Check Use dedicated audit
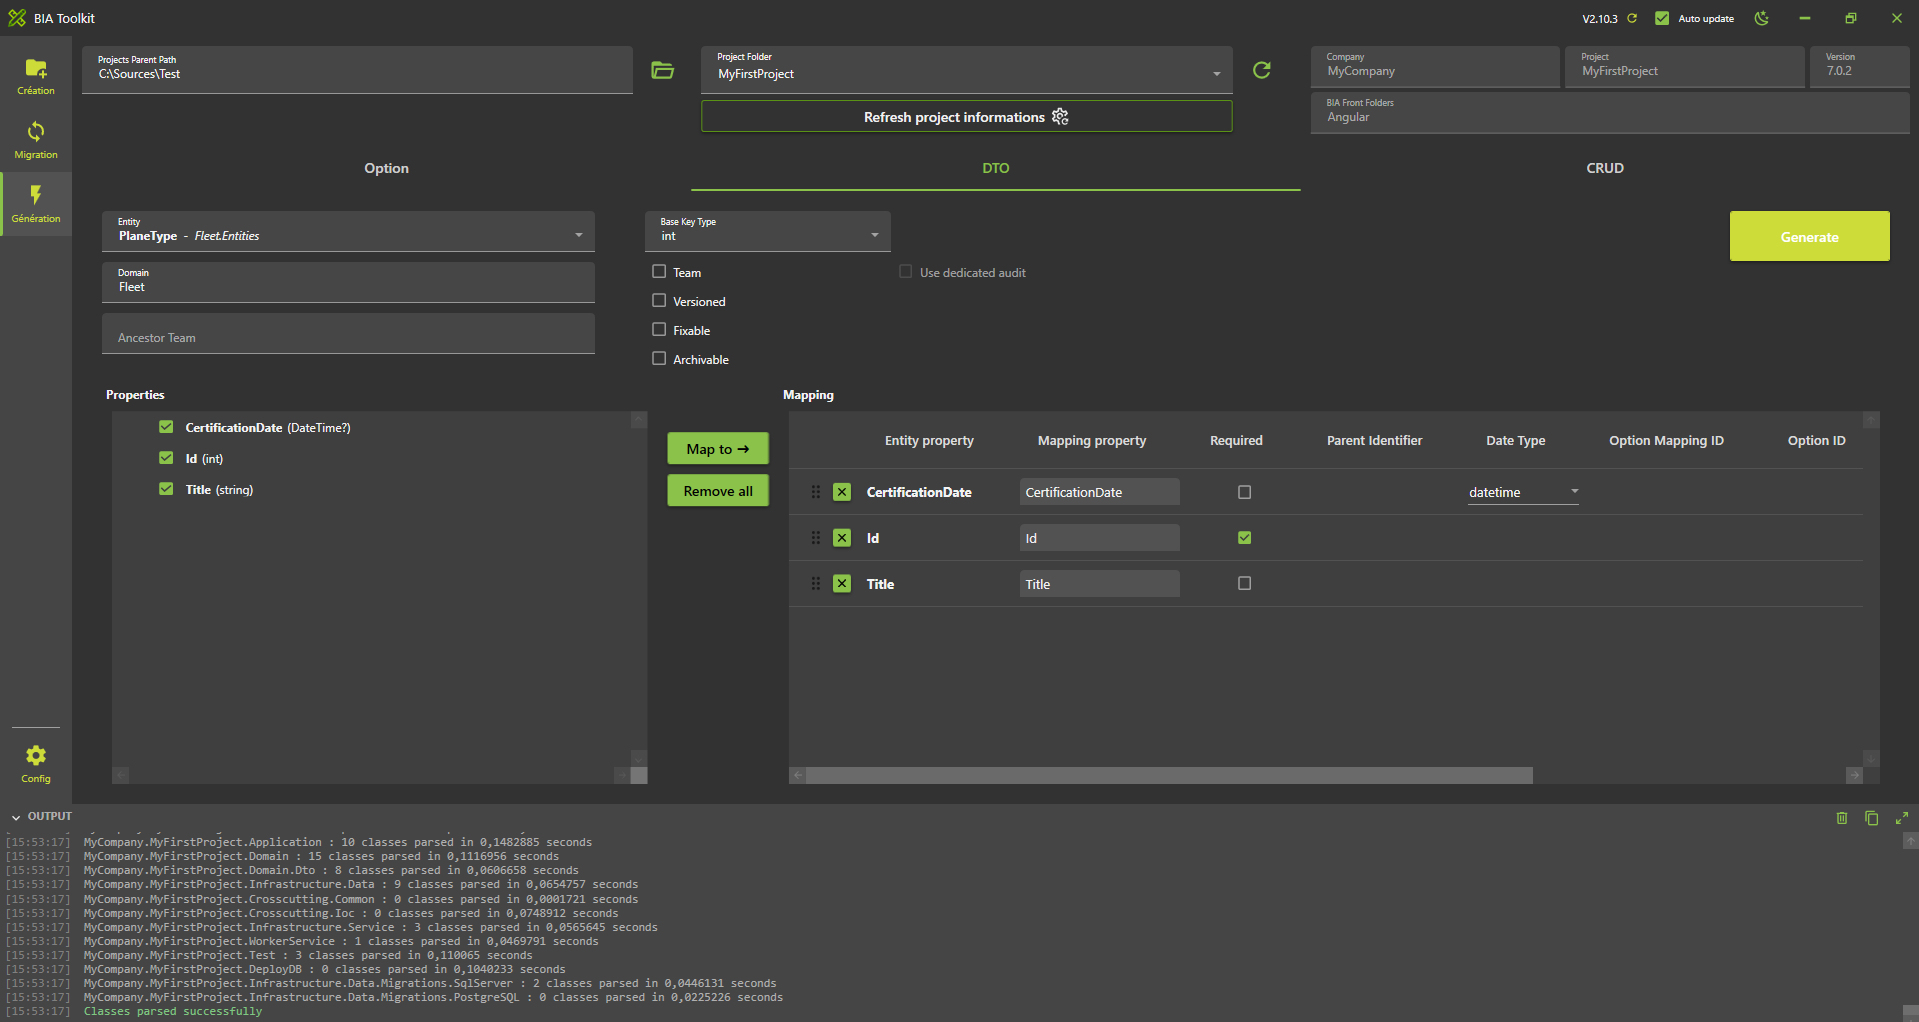The width and height of the screenshot is (1919, 1022). point(906,271)
